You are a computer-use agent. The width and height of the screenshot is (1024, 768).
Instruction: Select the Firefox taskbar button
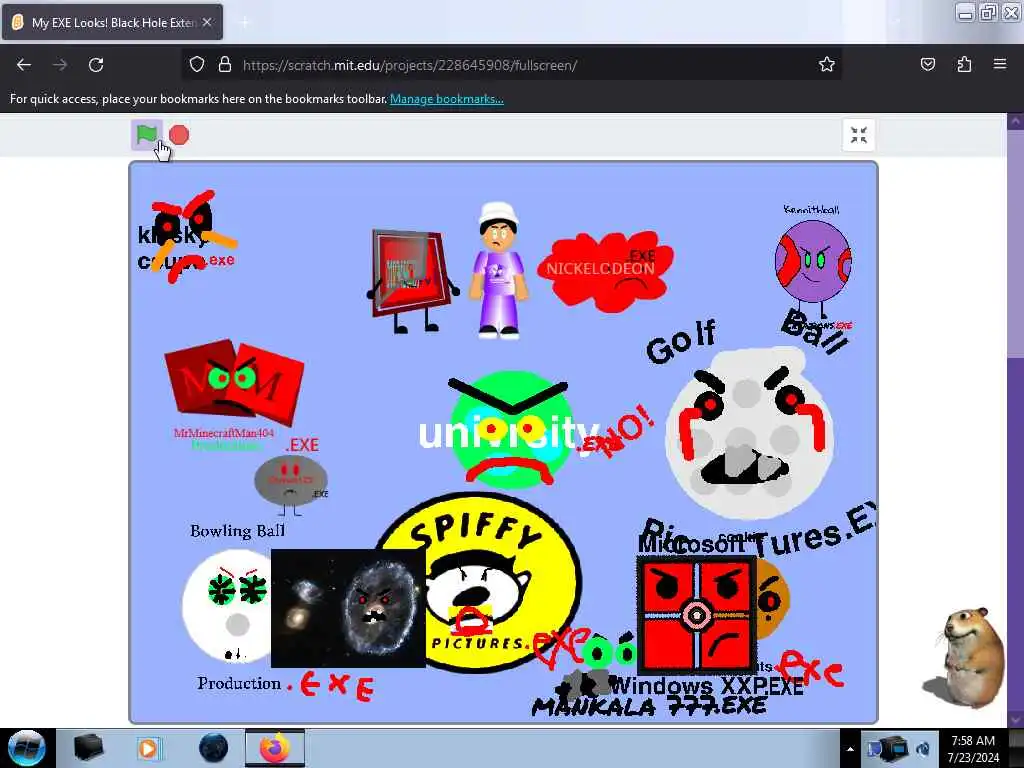pos(275,748)
